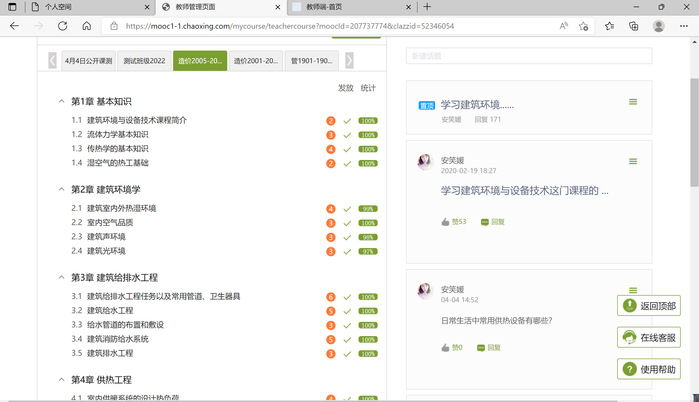
Task: Click the 新建话题 input field
Action: 529,56
